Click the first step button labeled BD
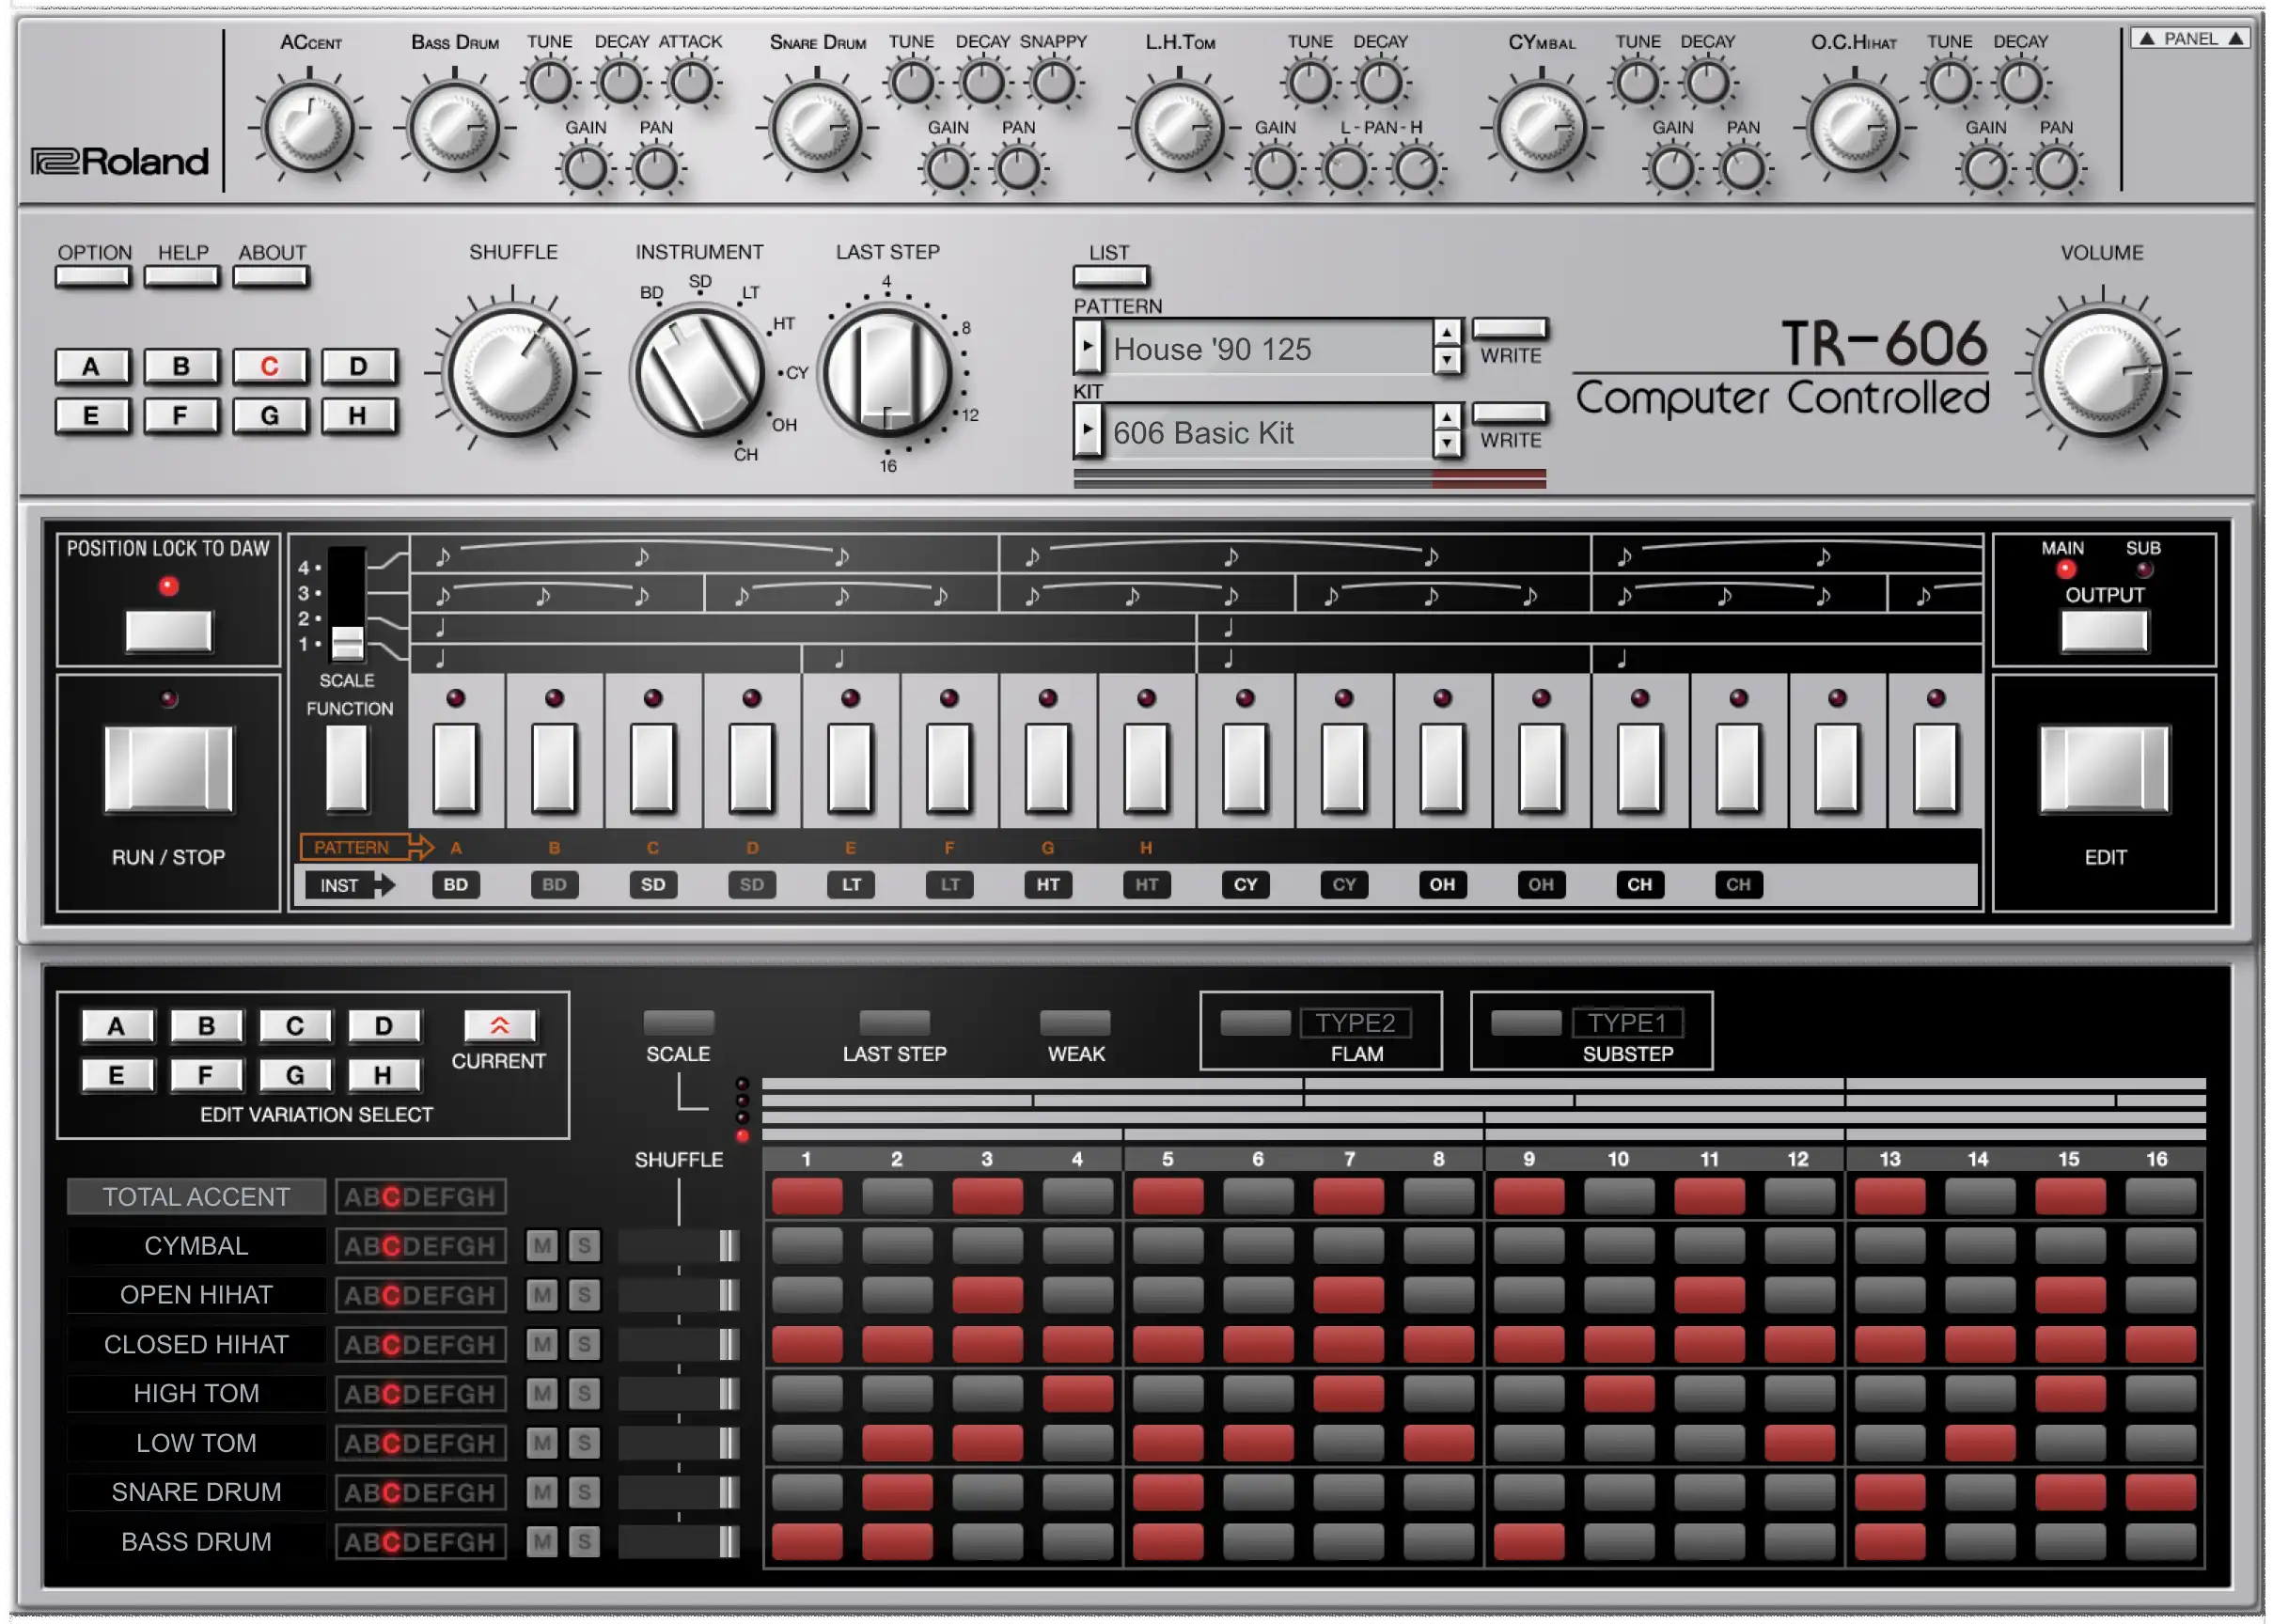 [x=455, y=768]
